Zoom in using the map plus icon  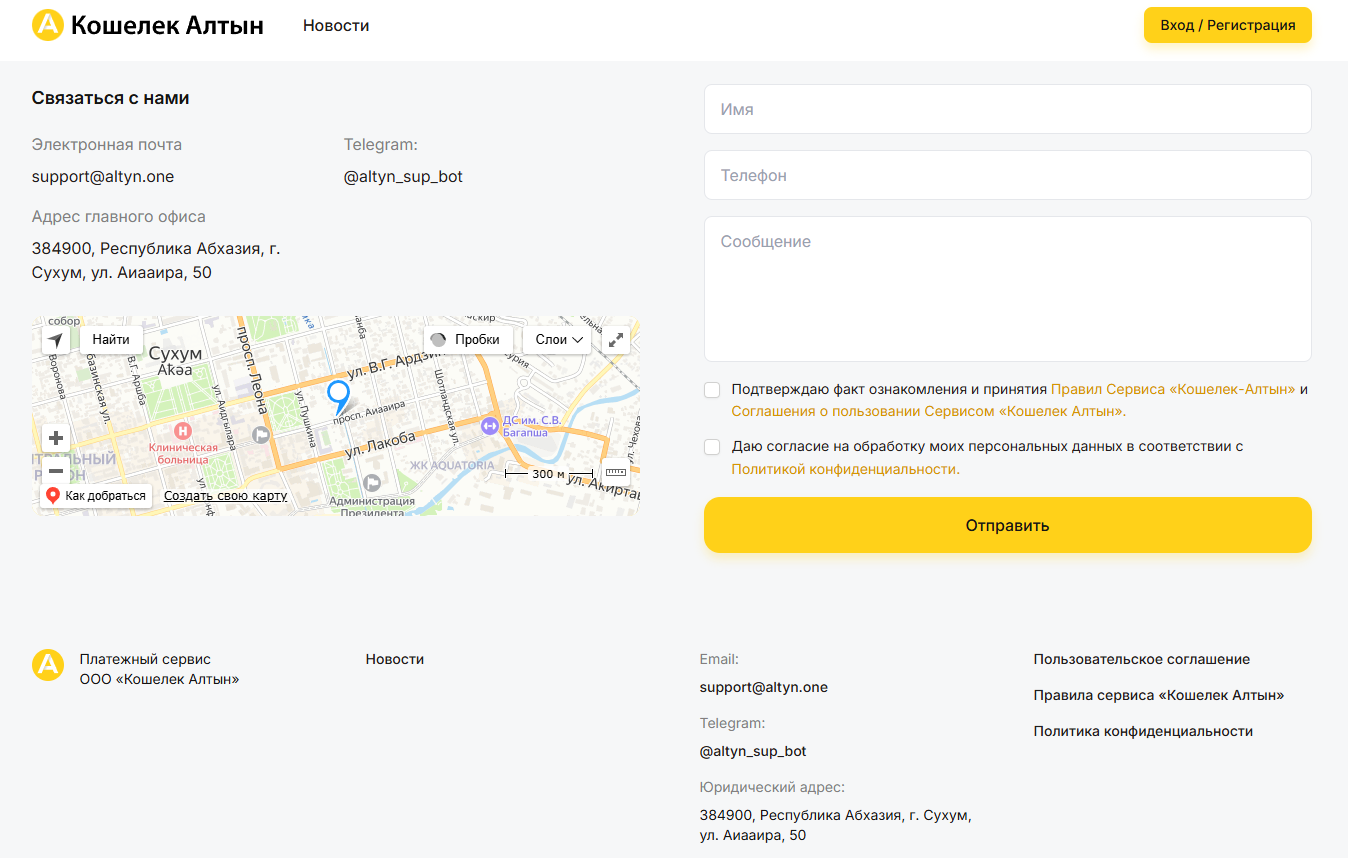coord(55,437)
